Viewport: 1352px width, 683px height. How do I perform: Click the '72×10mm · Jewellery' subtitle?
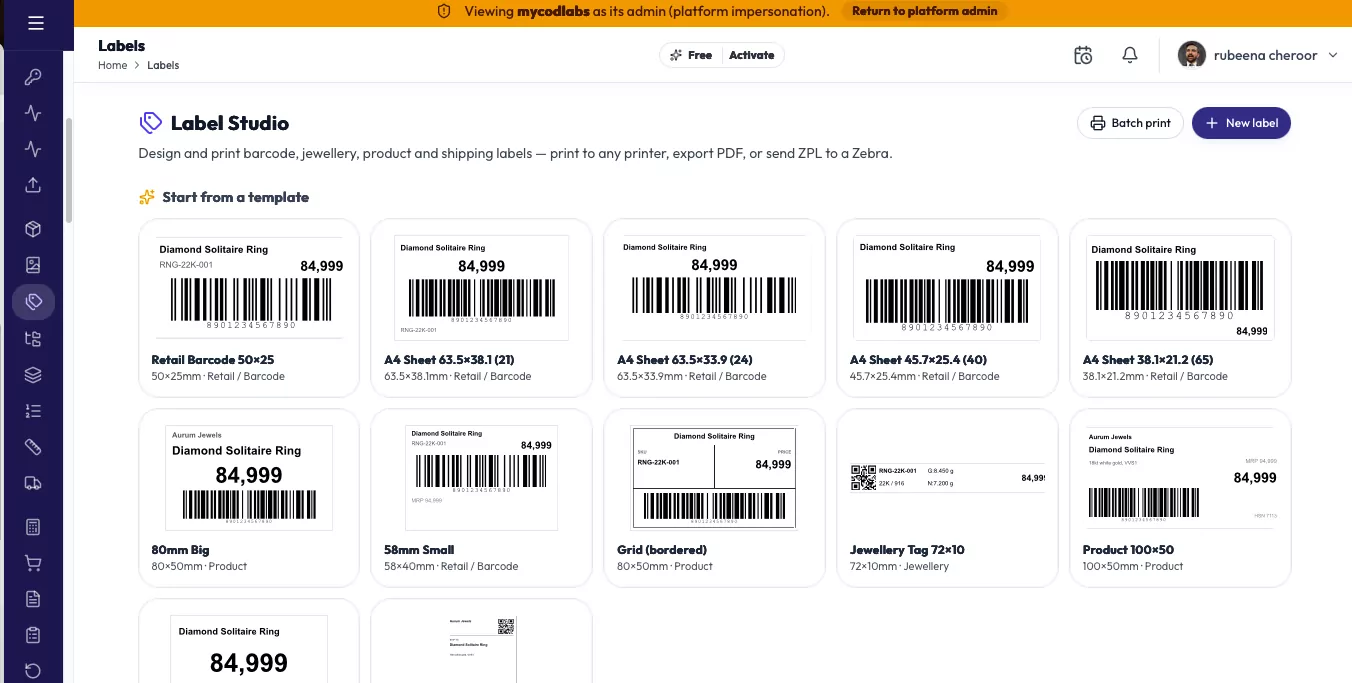click(x=899, y=566)
